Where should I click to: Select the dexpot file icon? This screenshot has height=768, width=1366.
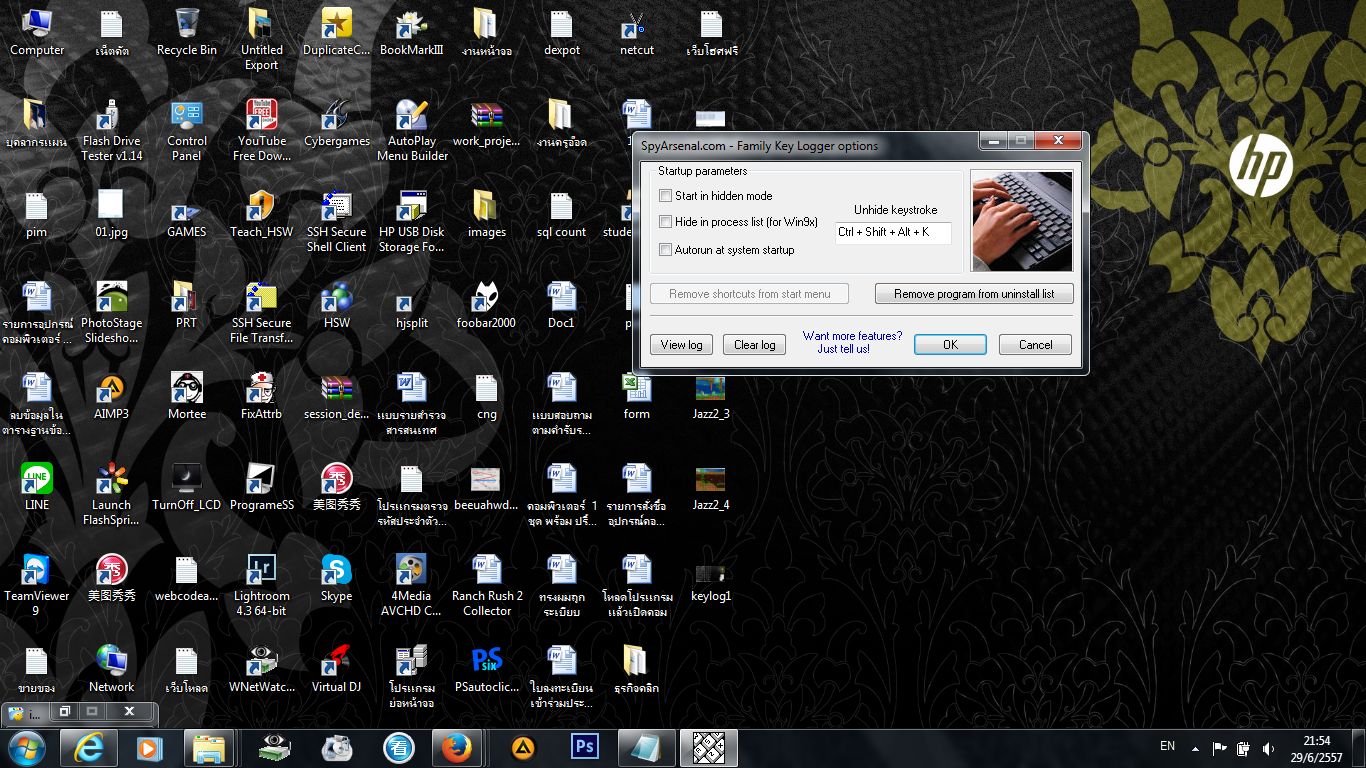[x=562, y=33]
